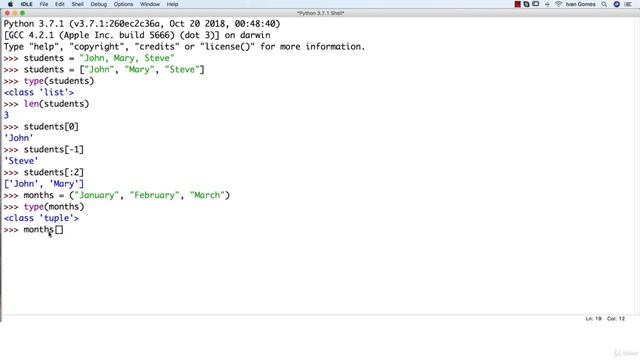640x360 pixels.
Task: Minimize the Python Shell window
Action: [x=15, y=13]
